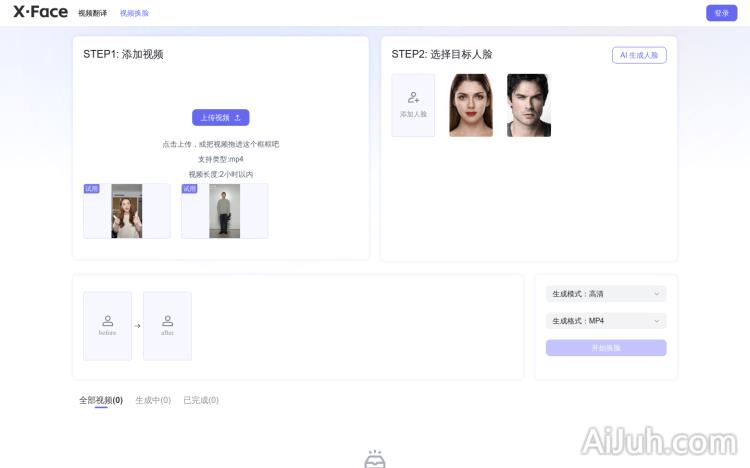Image resolution: width=750 pixels, height=468 pixels.
Task: Switch to the 生成中(0) tab
Action: 153,400
